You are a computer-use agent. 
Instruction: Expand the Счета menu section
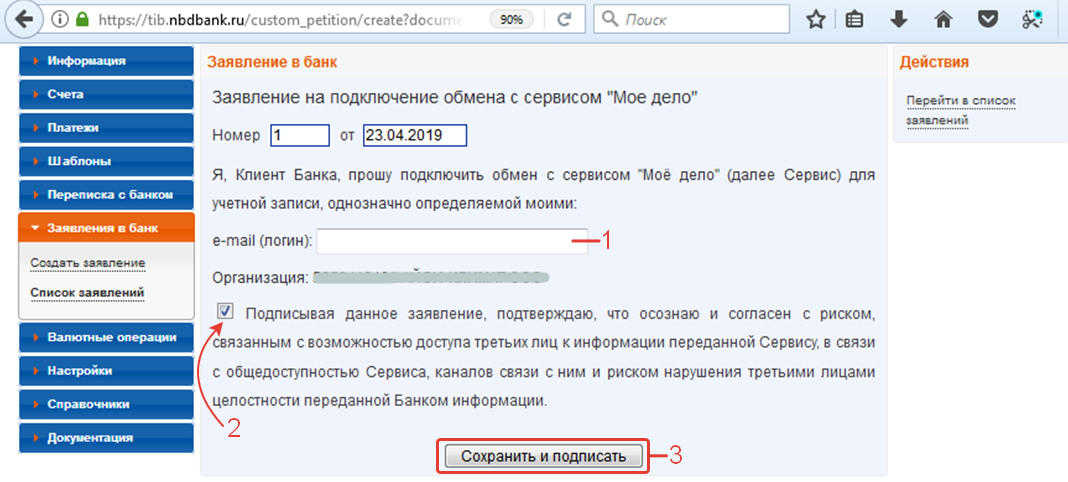point(107,95)
